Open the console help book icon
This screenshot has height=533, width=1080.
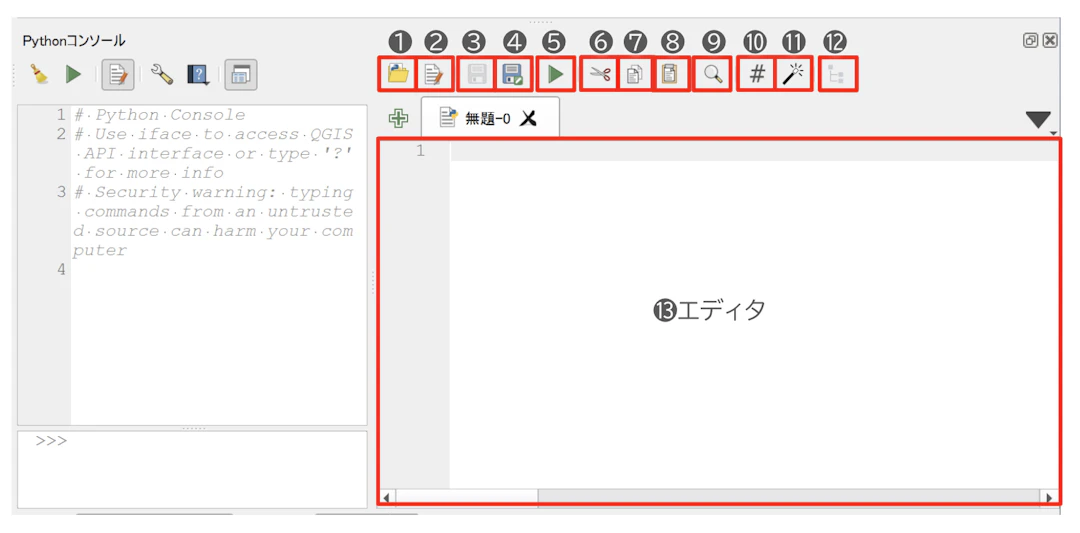tap(198, 75)
